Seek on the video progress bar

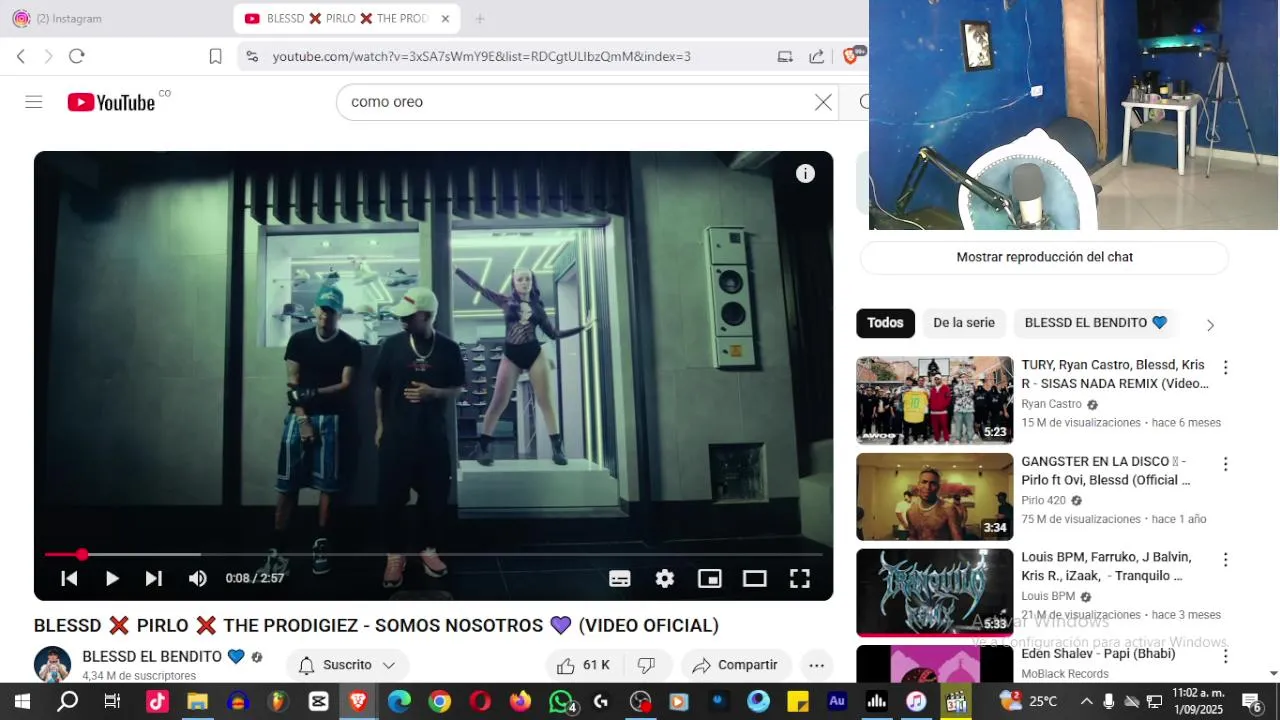pos(433,554)
